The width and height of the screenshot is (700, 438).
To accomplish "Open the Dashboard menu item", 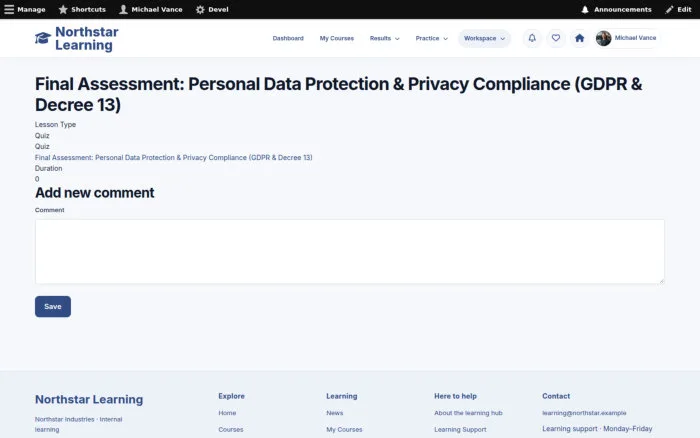I will pyautogui.click(x=288, y=38).
